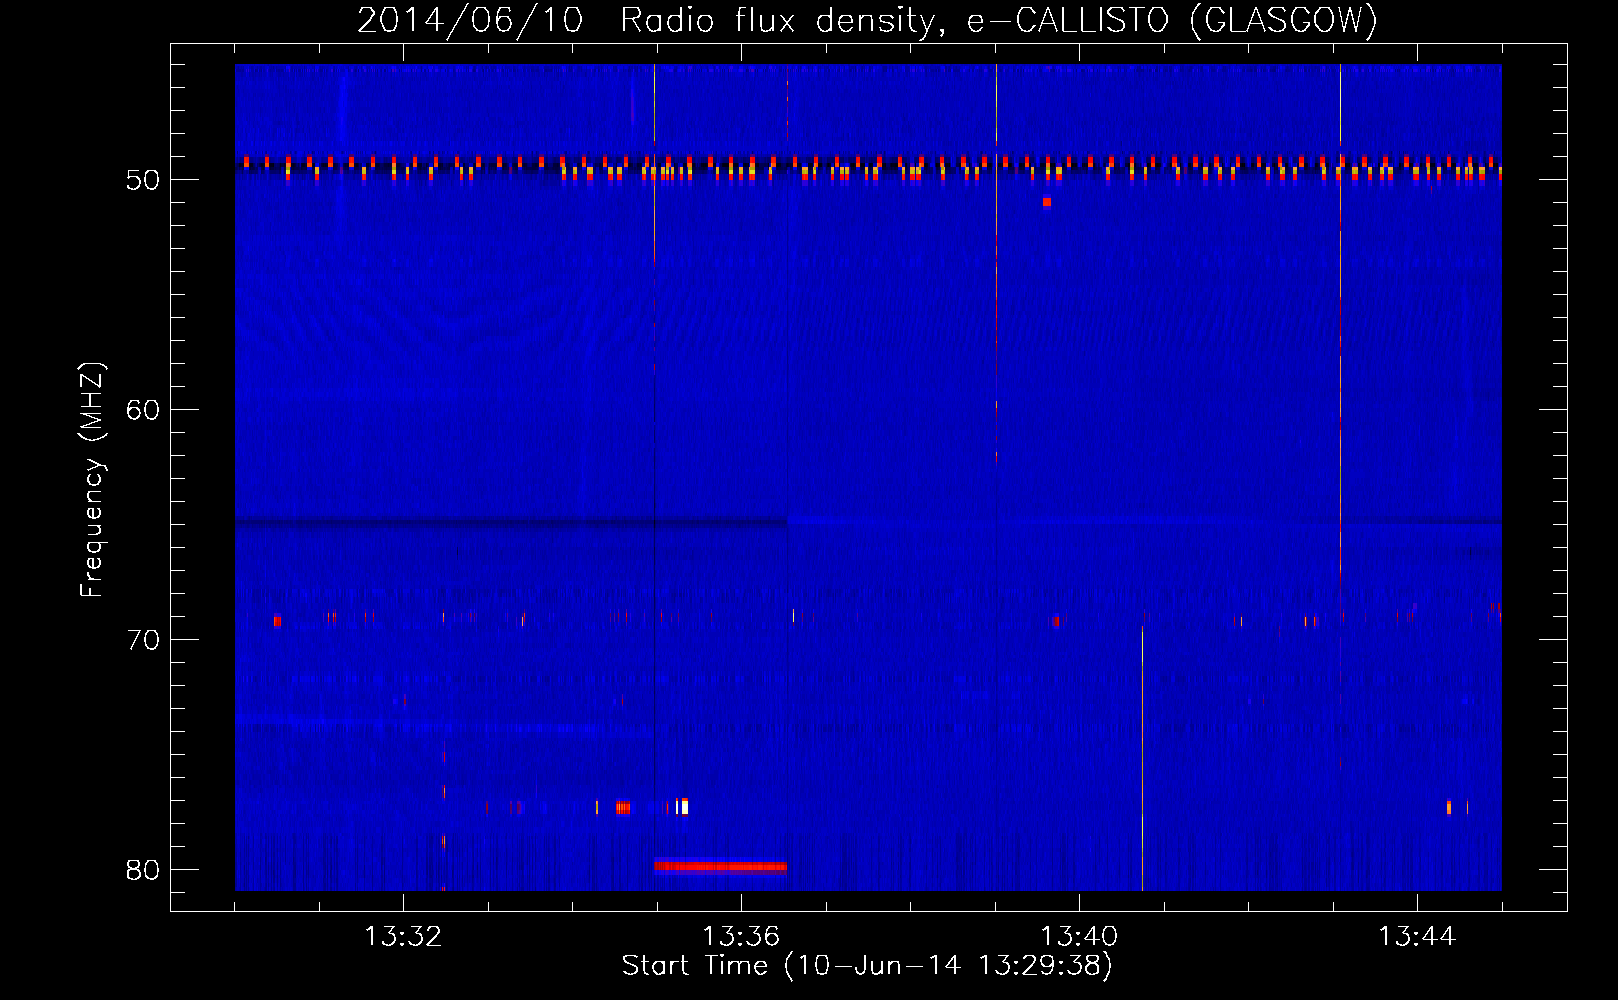Select the 70 frequency tick label
Screen dimensions: 1618x1000
click(x=144, y=640)
